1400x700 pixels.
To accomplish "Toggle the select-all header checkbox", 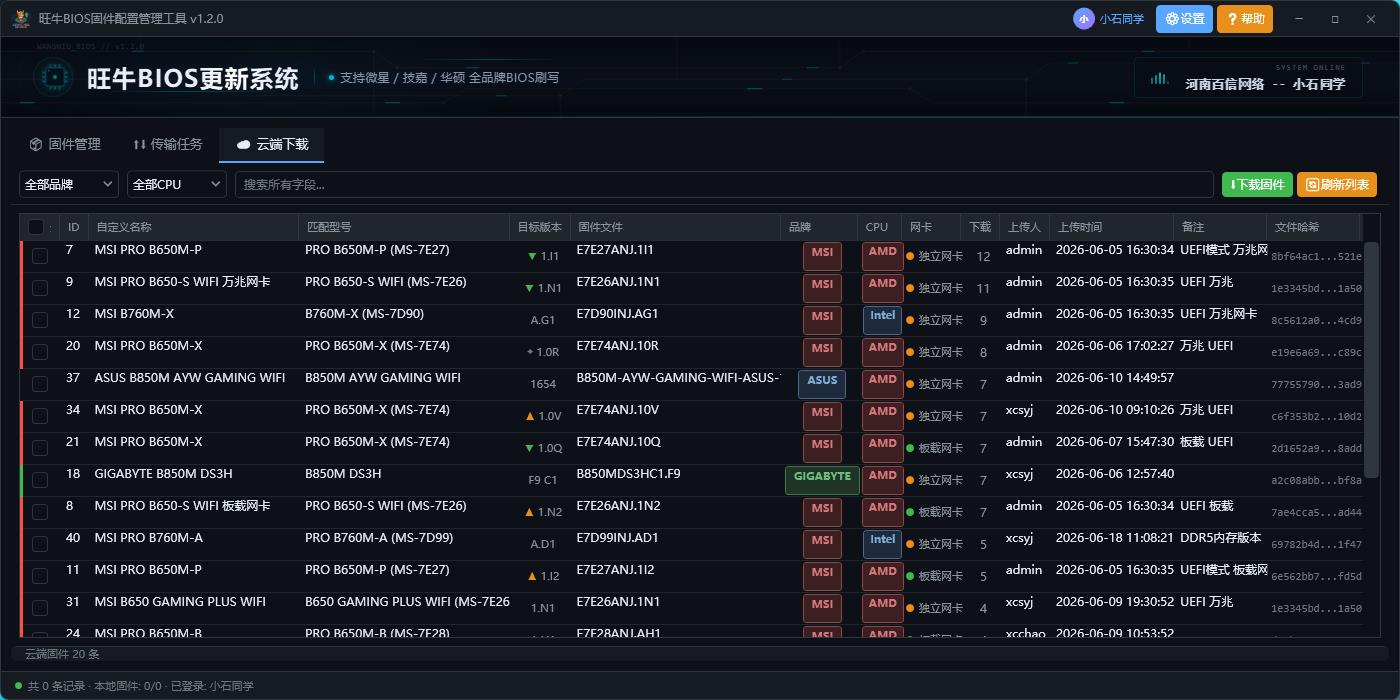I will (x=36, y=227).
